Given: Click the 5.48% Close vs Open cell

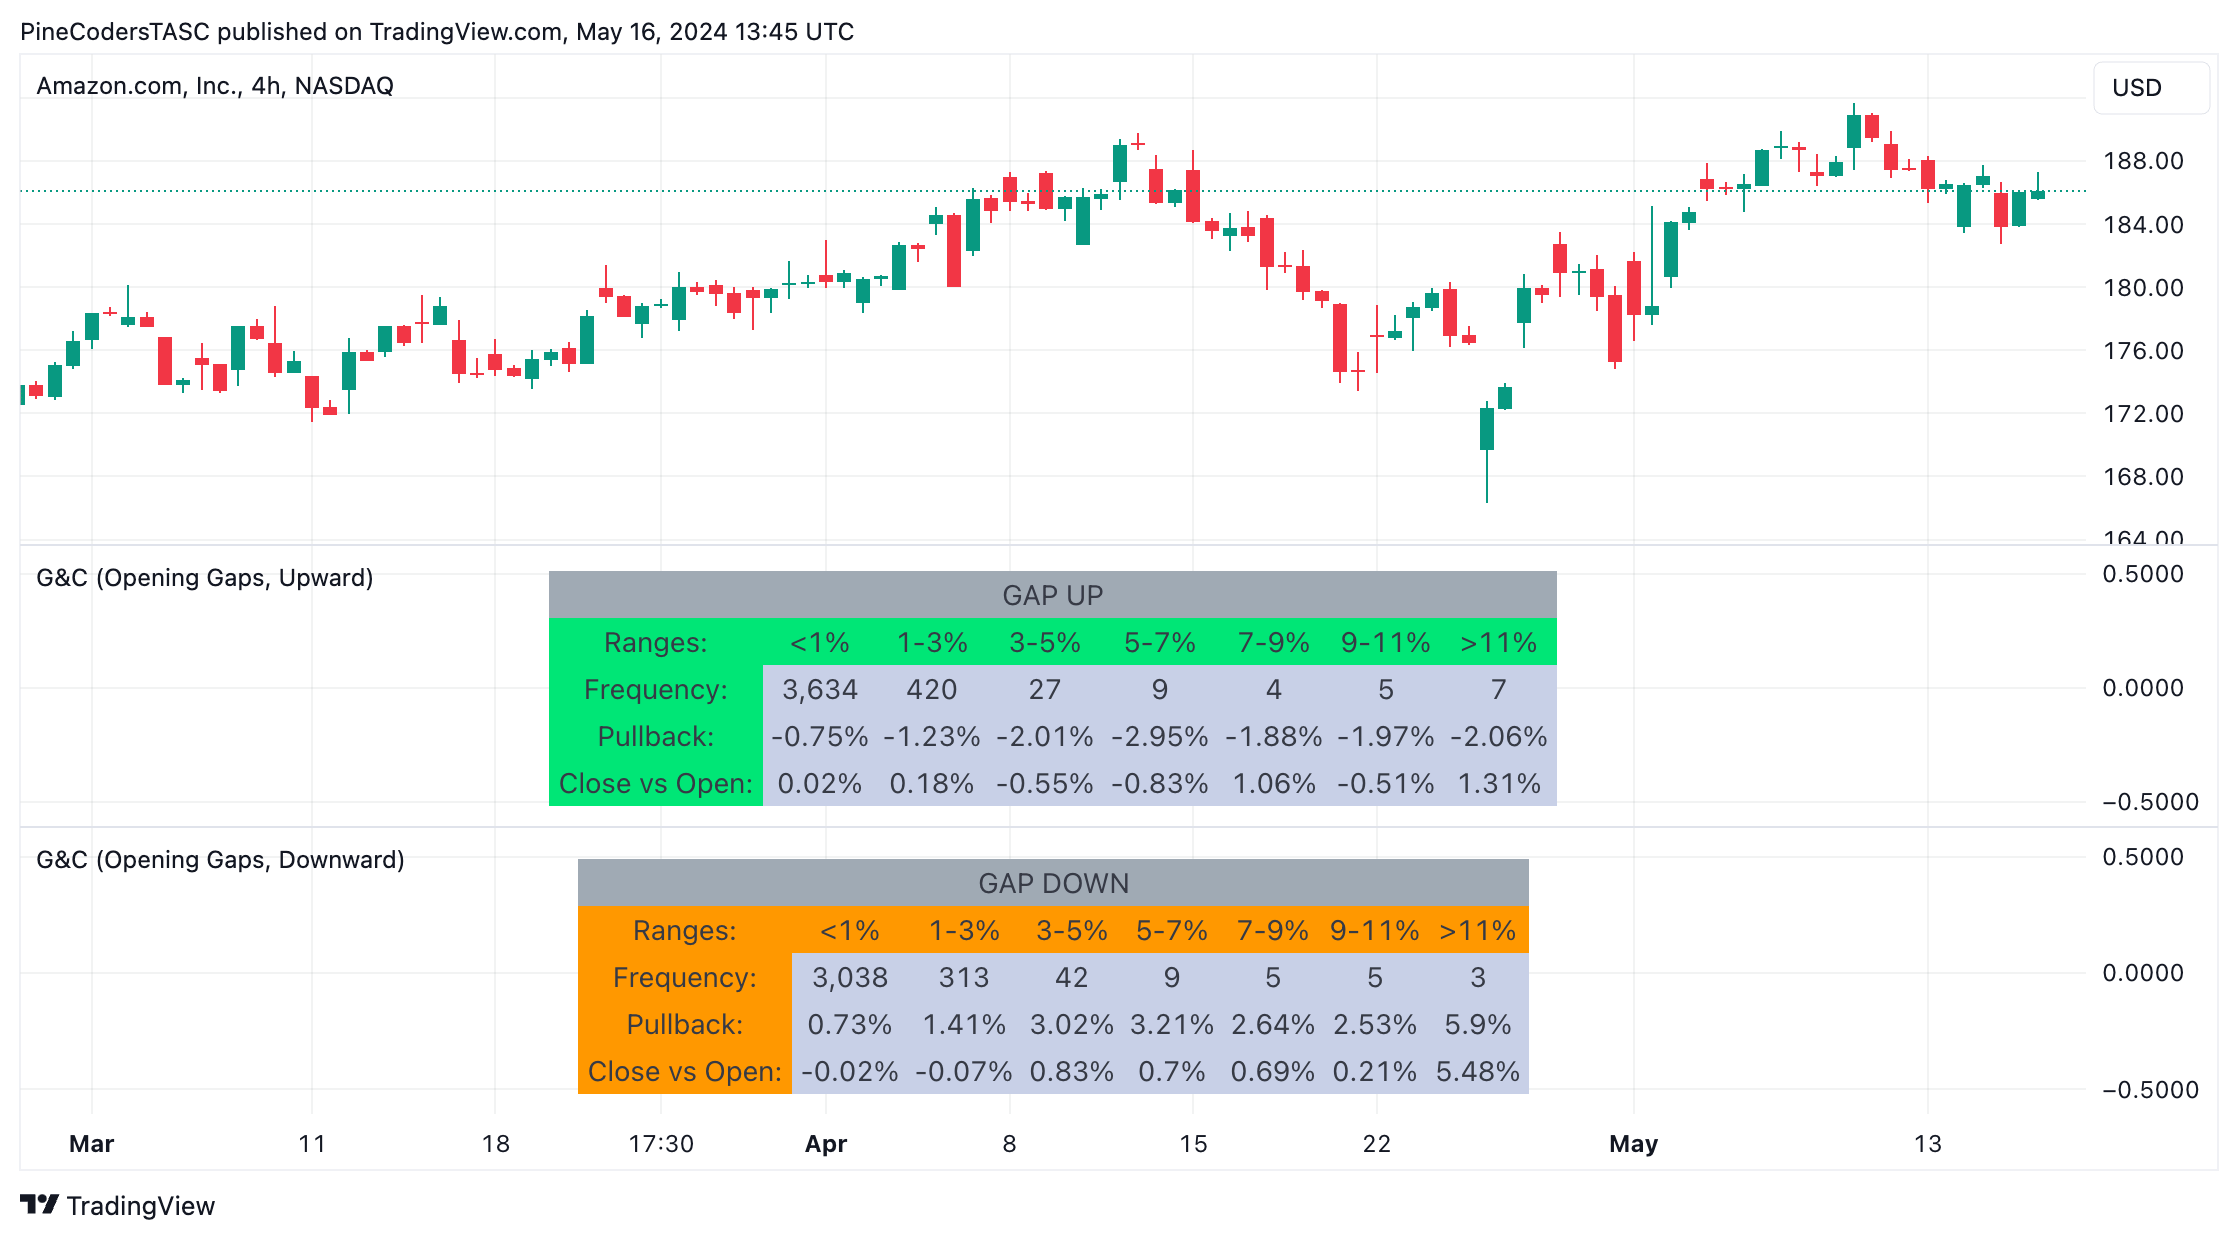Looking at the screenshot, I should (x=1478, y=1071).
